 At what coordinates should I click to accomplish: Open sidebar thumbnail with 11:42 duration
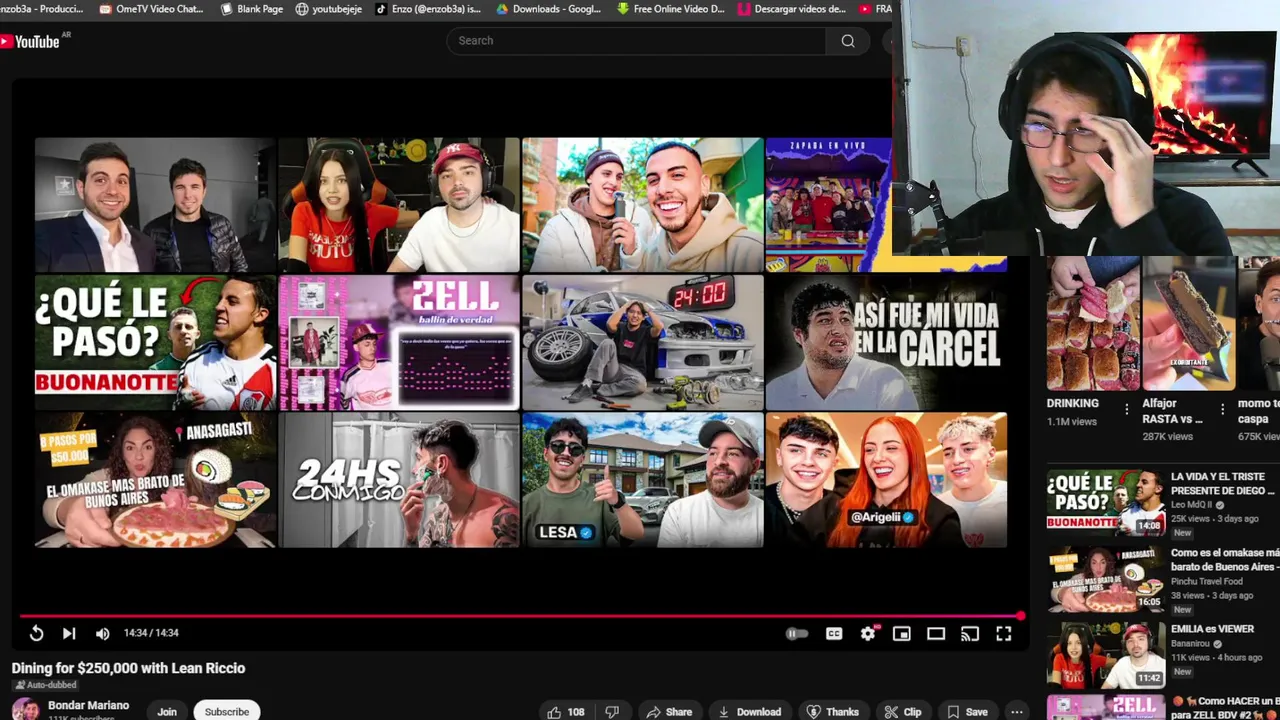coord(1106,654)
